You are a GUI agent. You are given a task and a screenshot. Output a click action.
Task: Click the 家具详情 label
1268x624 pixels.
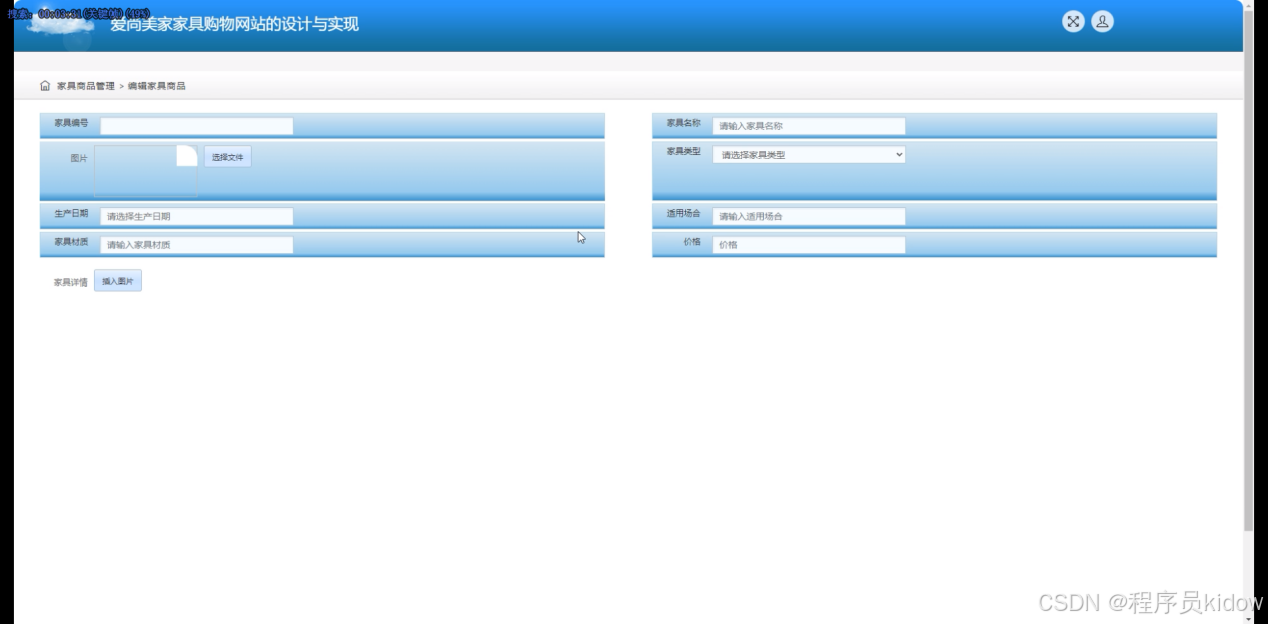pyautogui.click(x=70, y=283)
